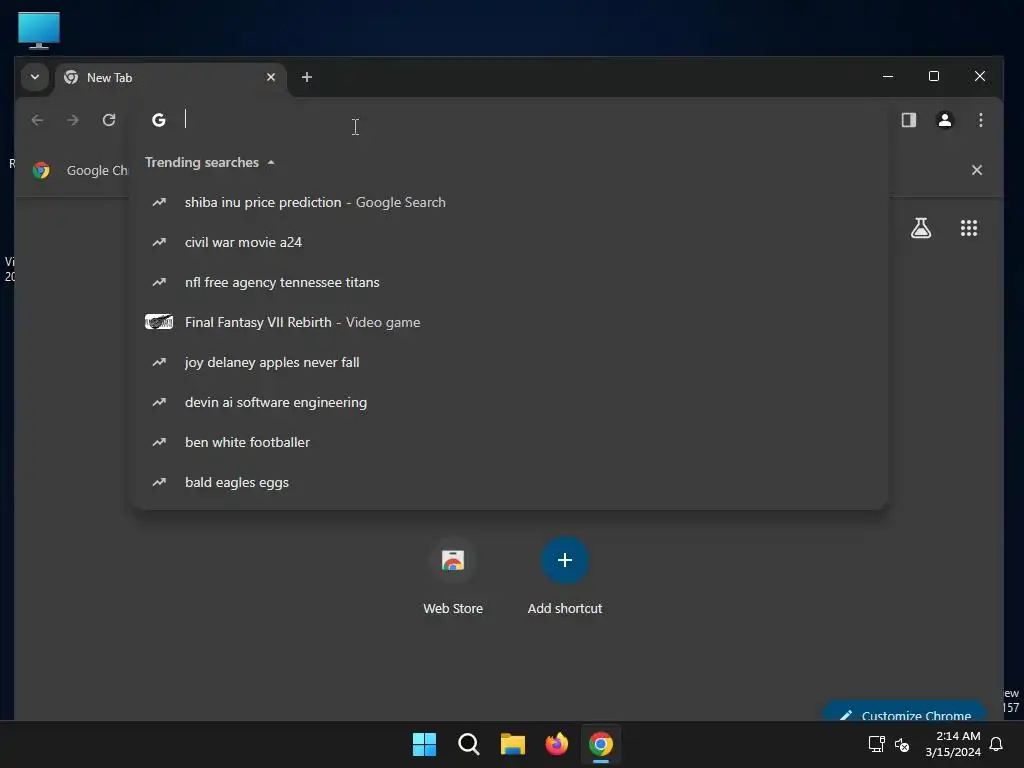Select suggestion joy delaney apples never fall
The height and width of the screenshot is (768, 1024).
coord(509,362)
